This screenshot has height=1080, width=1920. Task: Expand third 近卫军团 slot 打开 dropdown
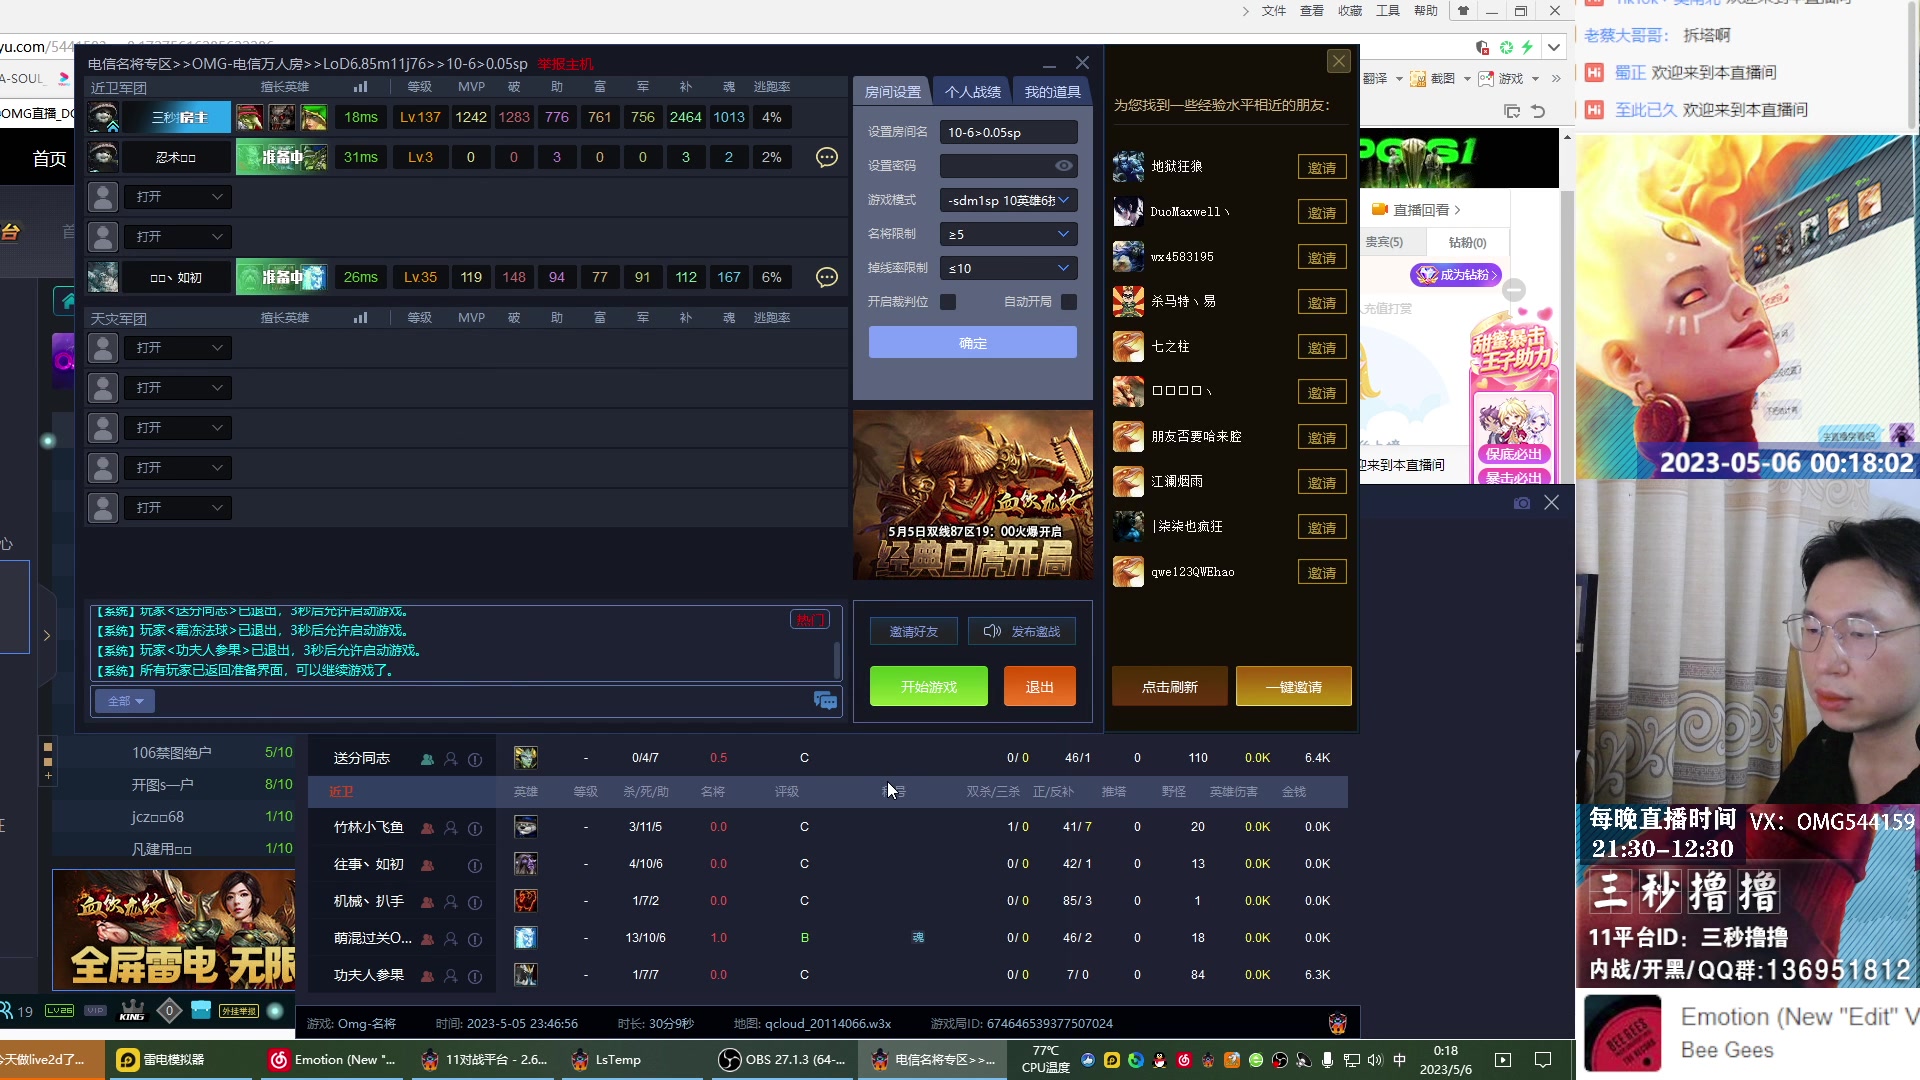[x=178, y=197]
